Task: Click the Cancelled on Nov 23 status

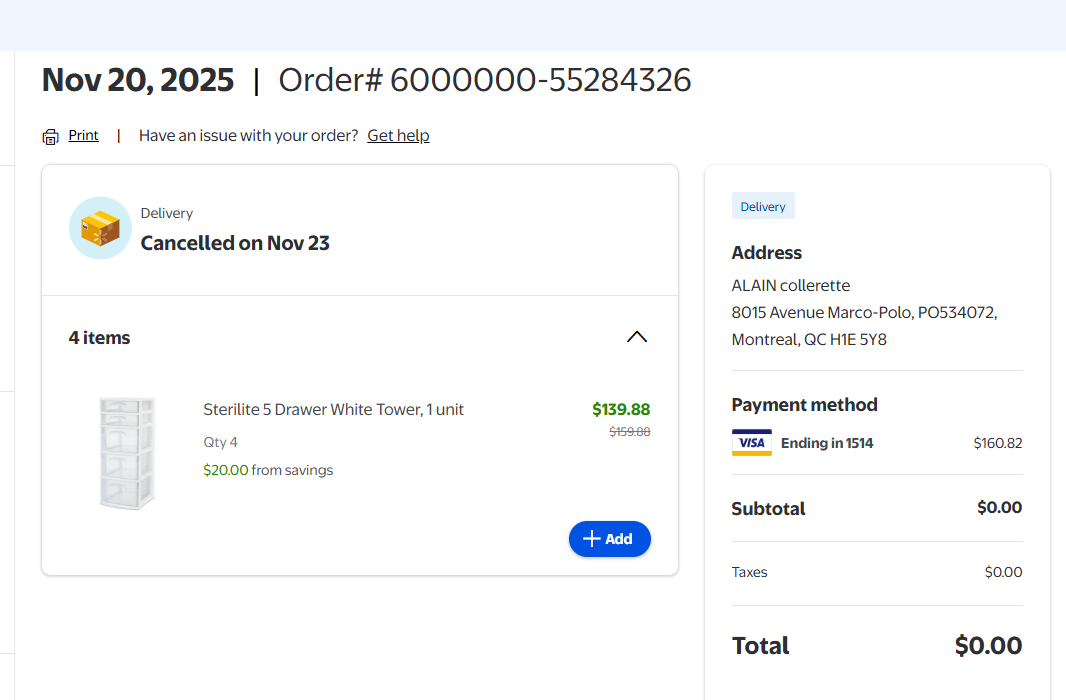Action: click(235, 243)
